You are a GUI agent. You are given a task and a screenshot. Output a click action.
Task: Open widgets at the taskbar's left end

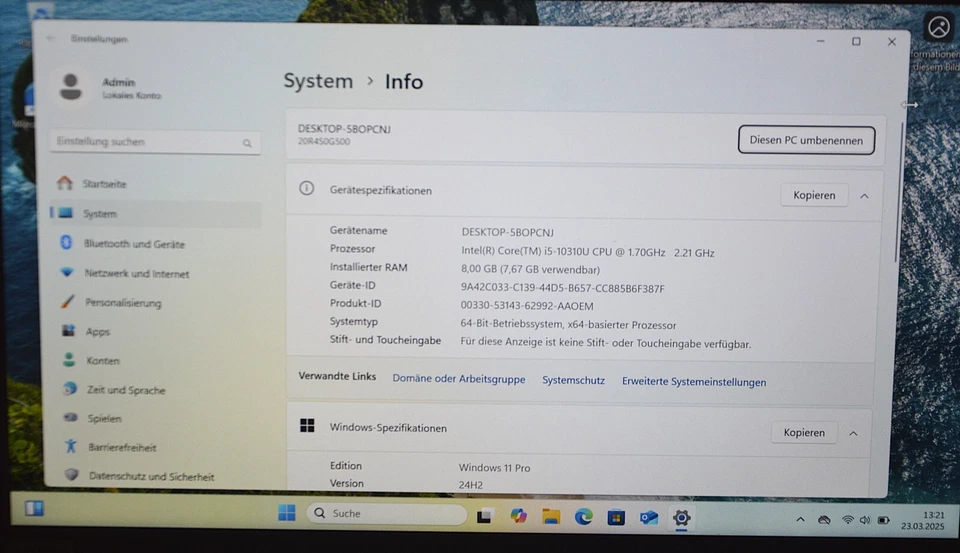[x=34, y=508]
